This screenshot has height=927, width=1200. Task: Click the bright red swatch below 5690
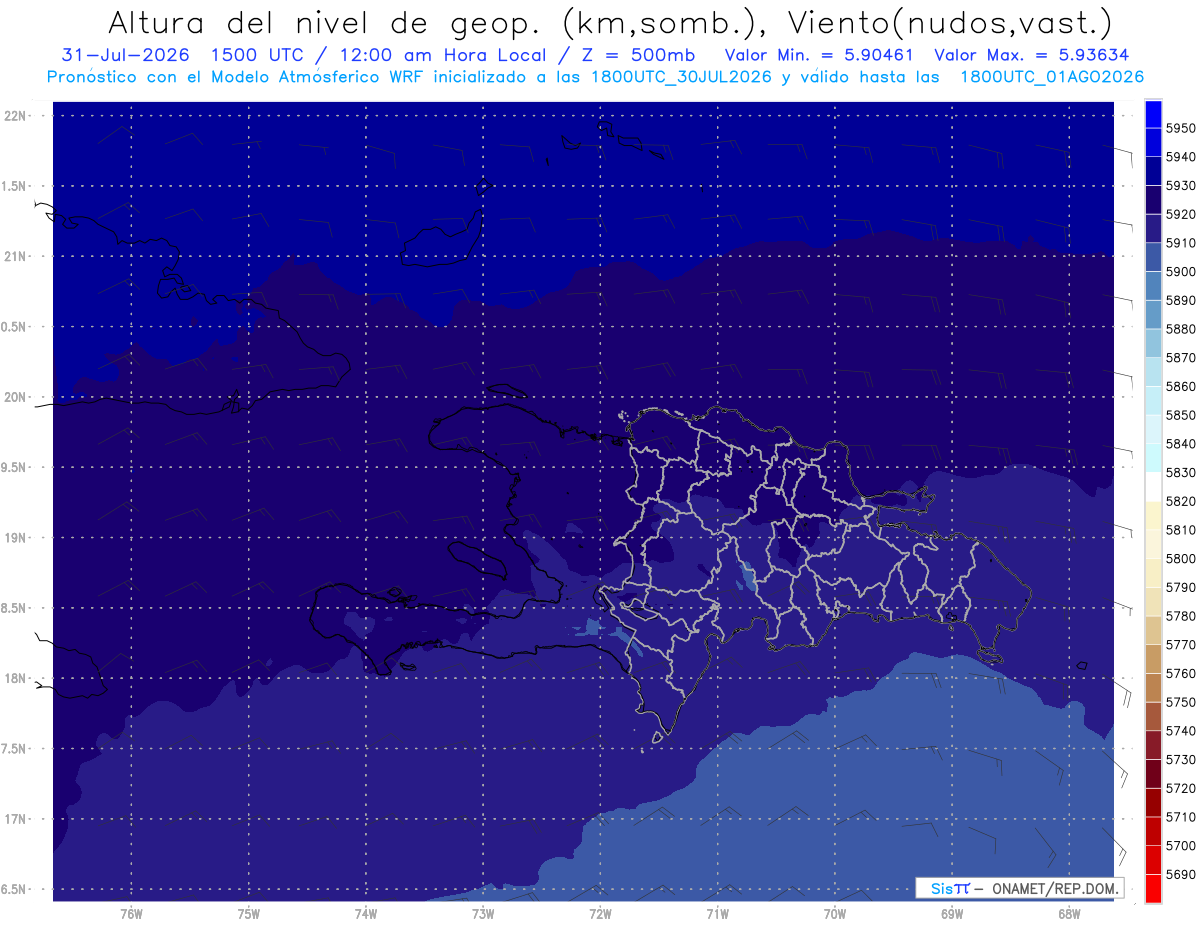click(x=1152, y=888)
